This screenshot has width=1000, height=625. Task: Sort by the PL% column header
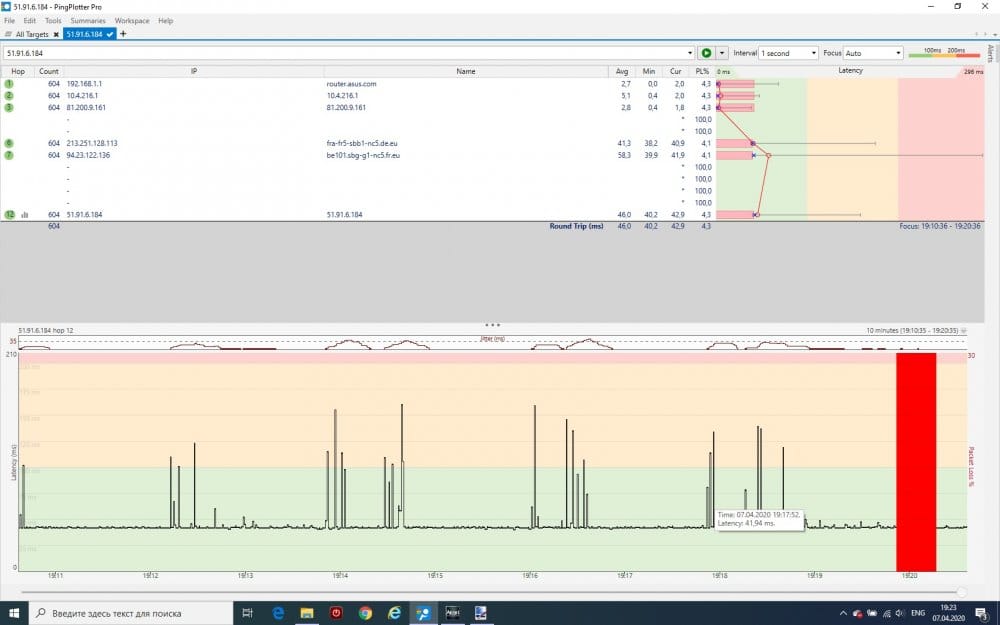[705, 71]
